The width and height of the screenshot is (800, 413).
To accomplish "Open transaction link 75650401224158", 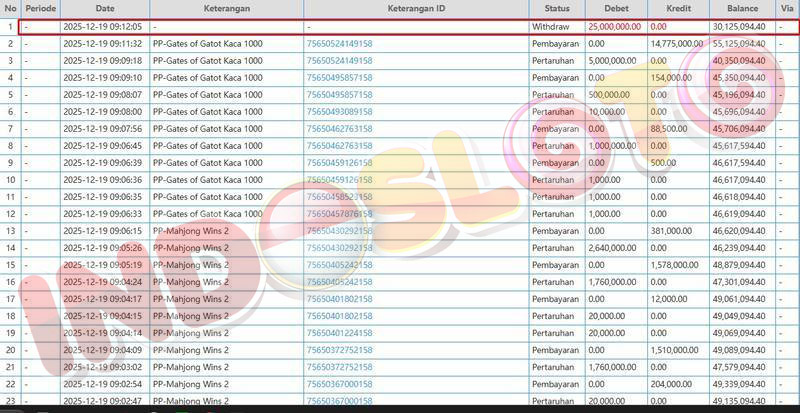I will (339, 333).
